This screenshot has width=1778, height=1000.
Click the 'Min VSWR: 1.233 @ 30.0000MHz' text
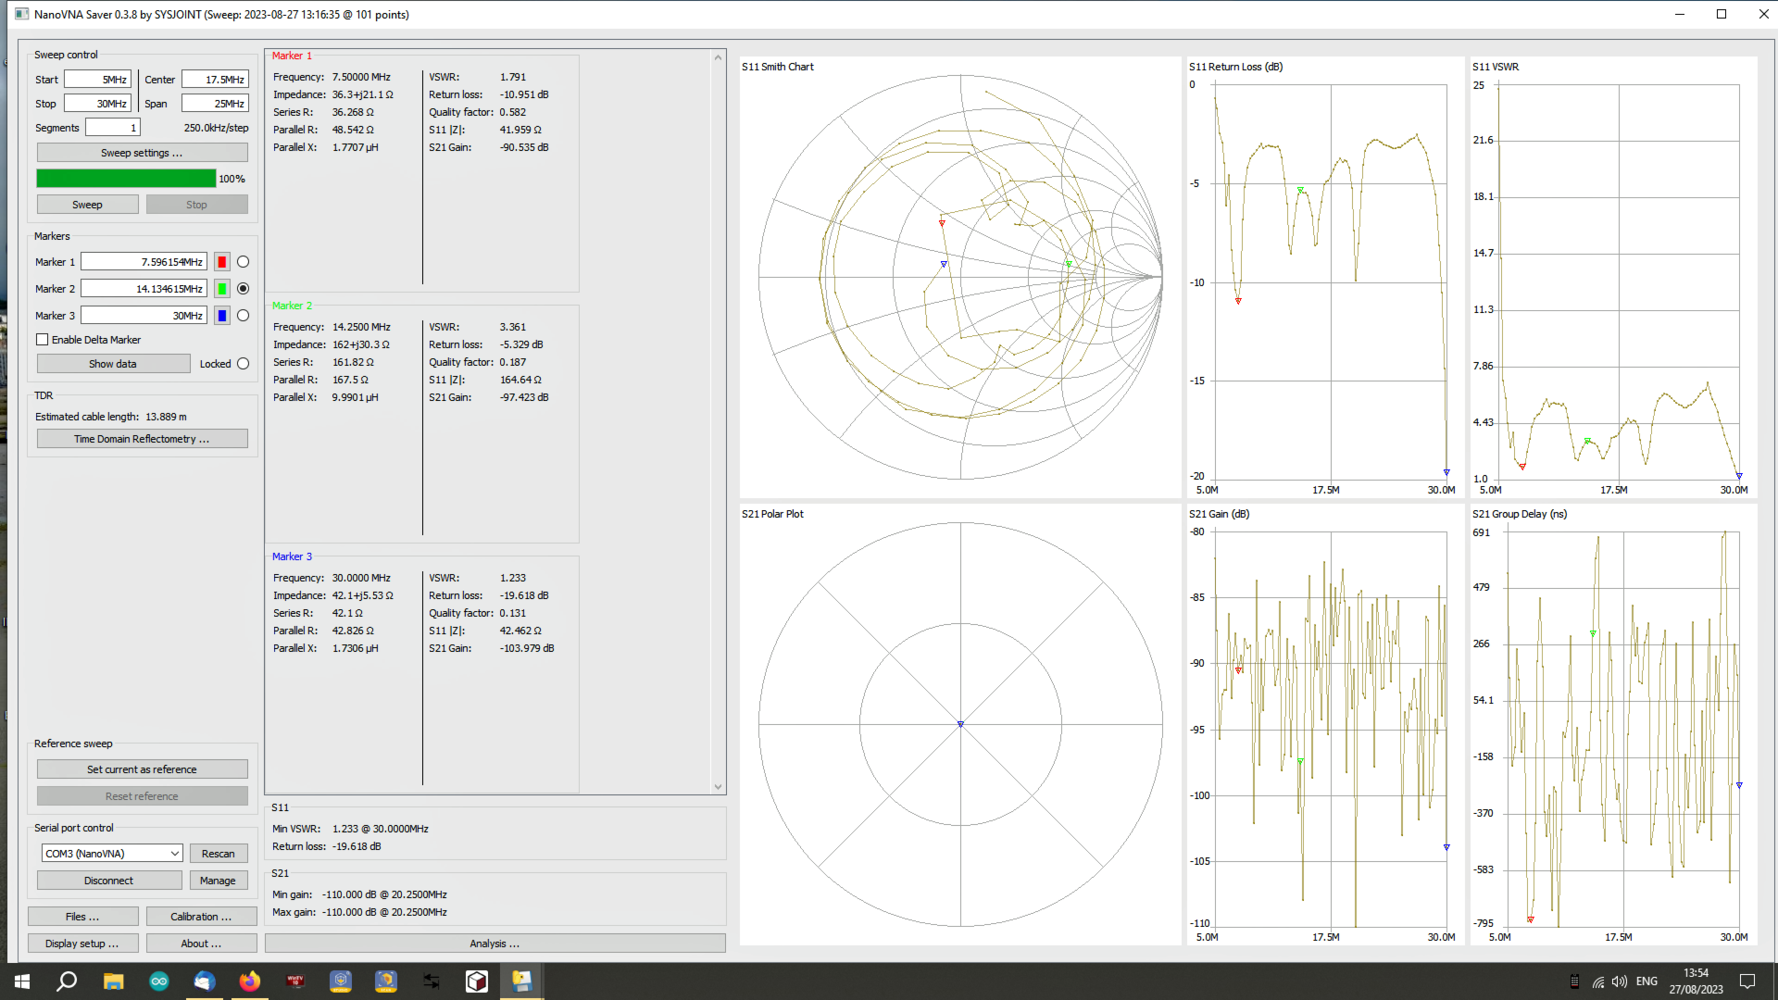click(x=350, y=829)
